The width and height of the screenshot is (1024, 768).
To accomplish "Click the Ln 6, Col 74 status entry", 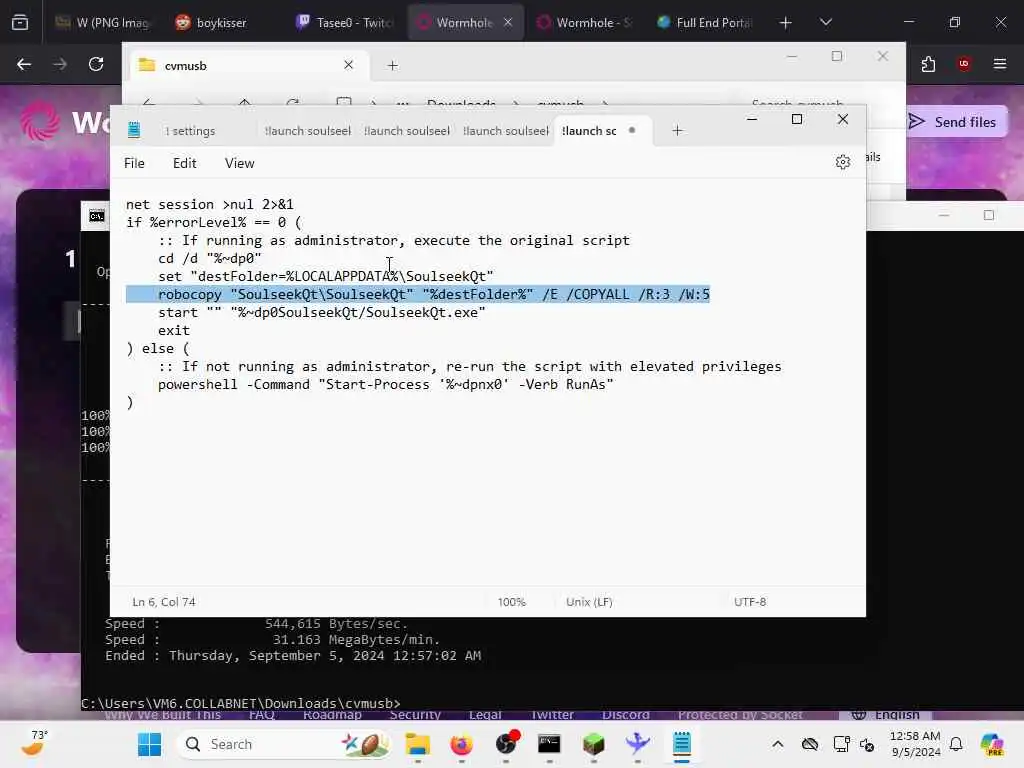I will tap(163, 601).
